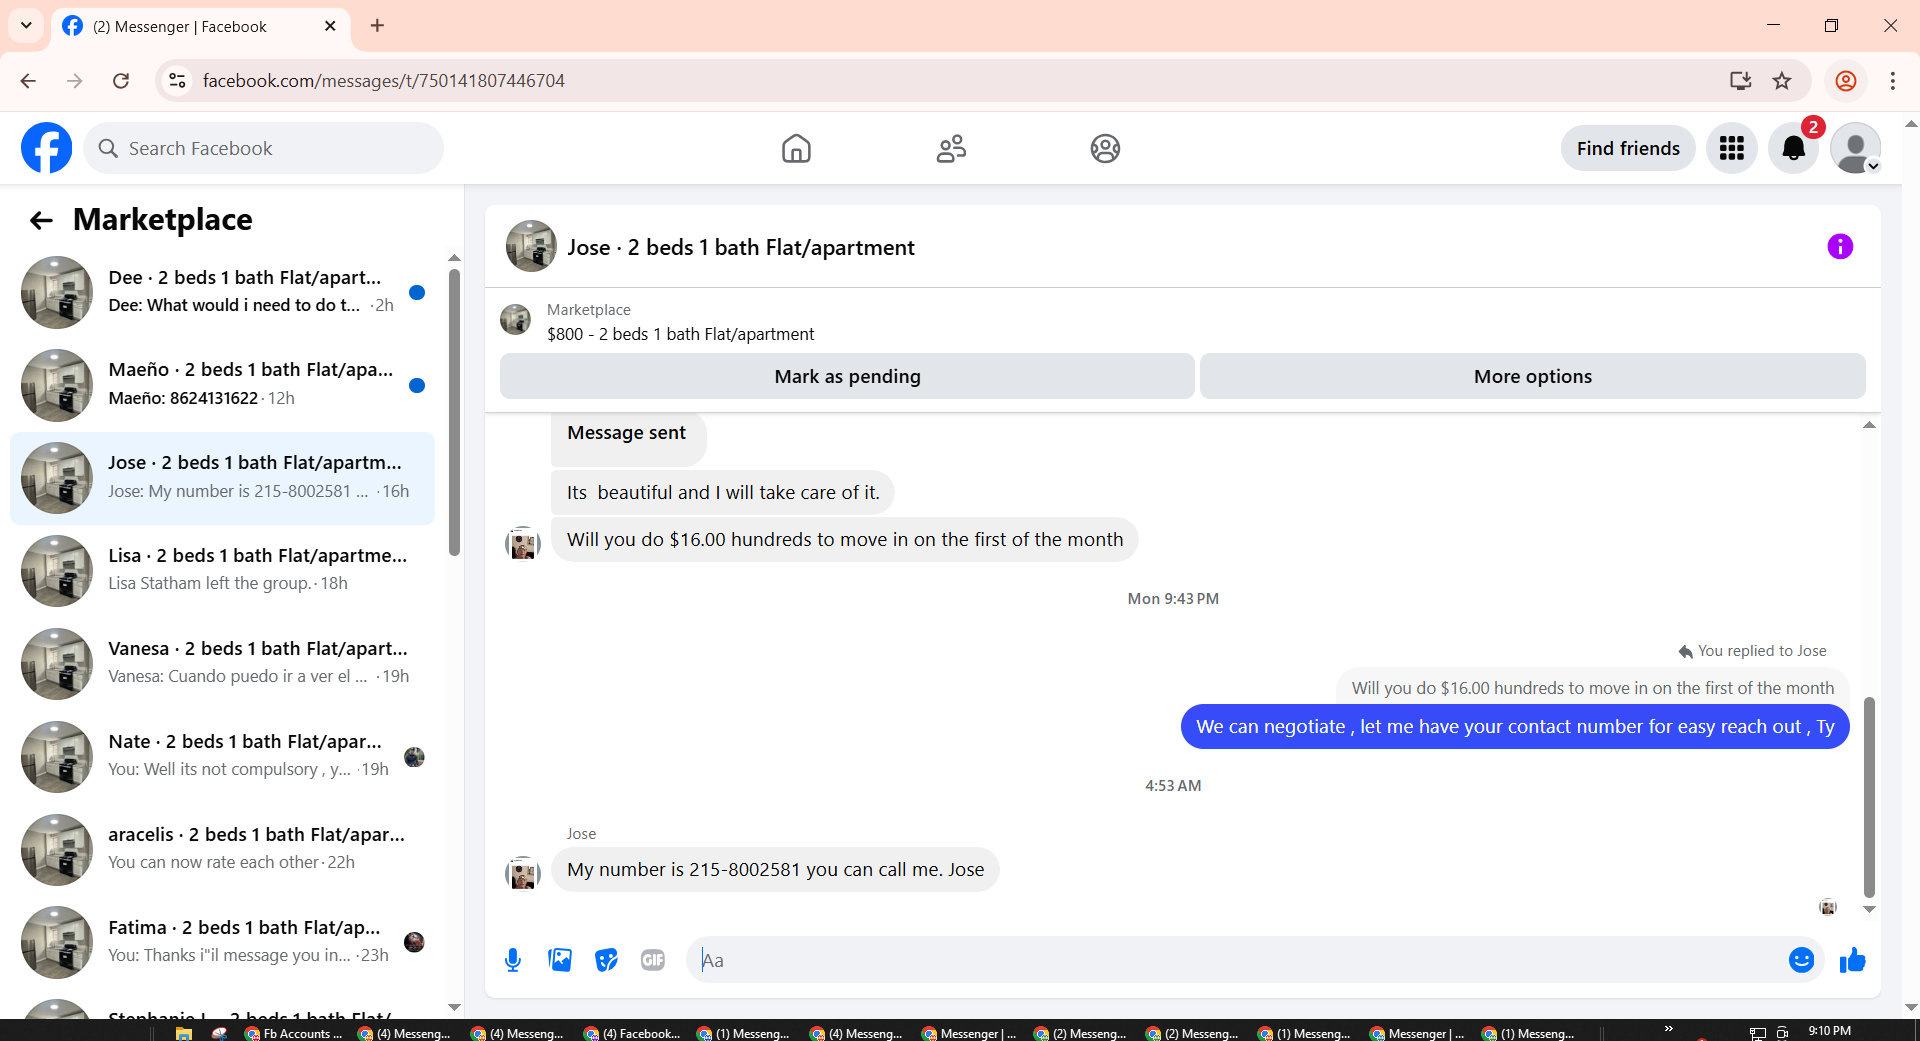Click the taskbar clock showing 9:10 PM

pos(1830,1031)
